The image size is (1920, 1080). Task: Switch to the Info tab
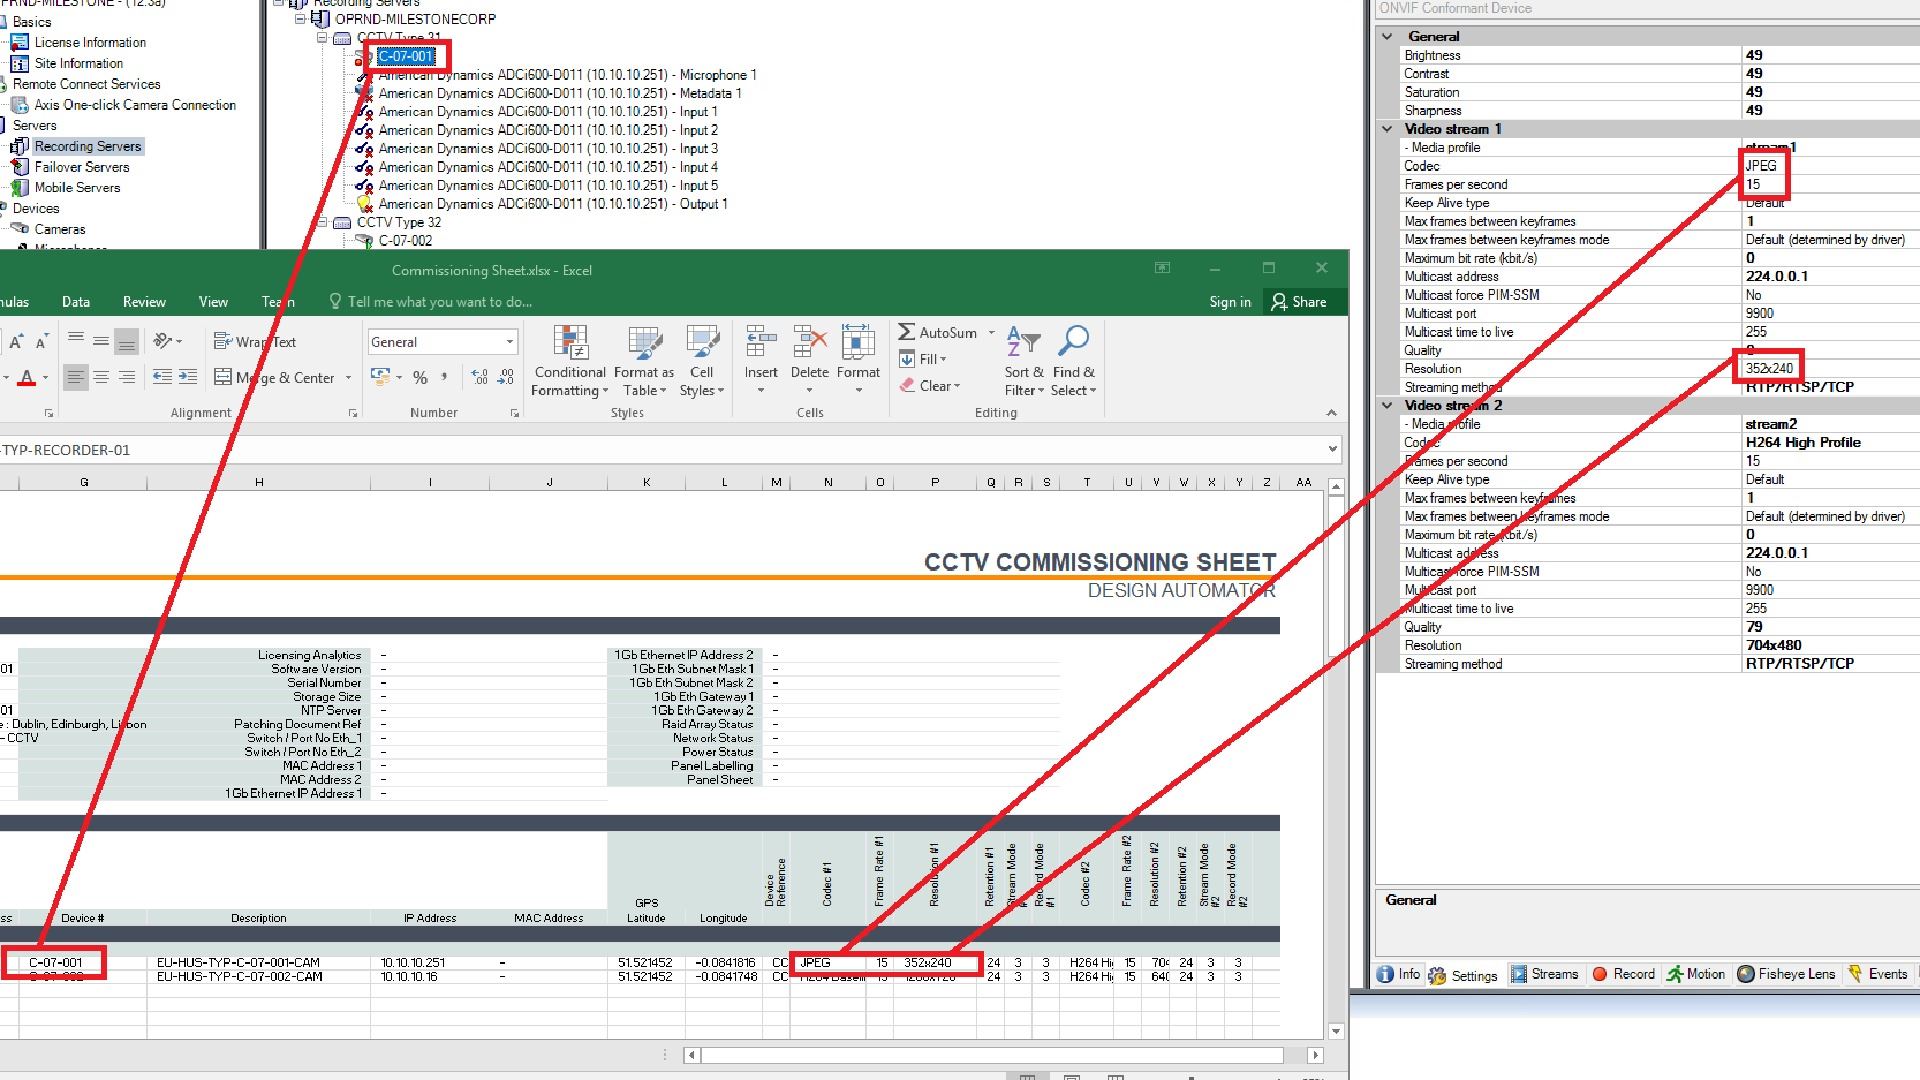1398,974
